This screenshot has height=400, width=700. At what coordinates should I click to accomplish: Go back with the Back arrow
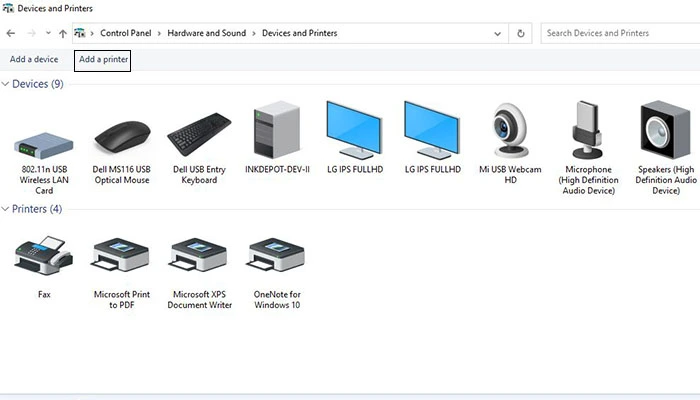[11, 33]
